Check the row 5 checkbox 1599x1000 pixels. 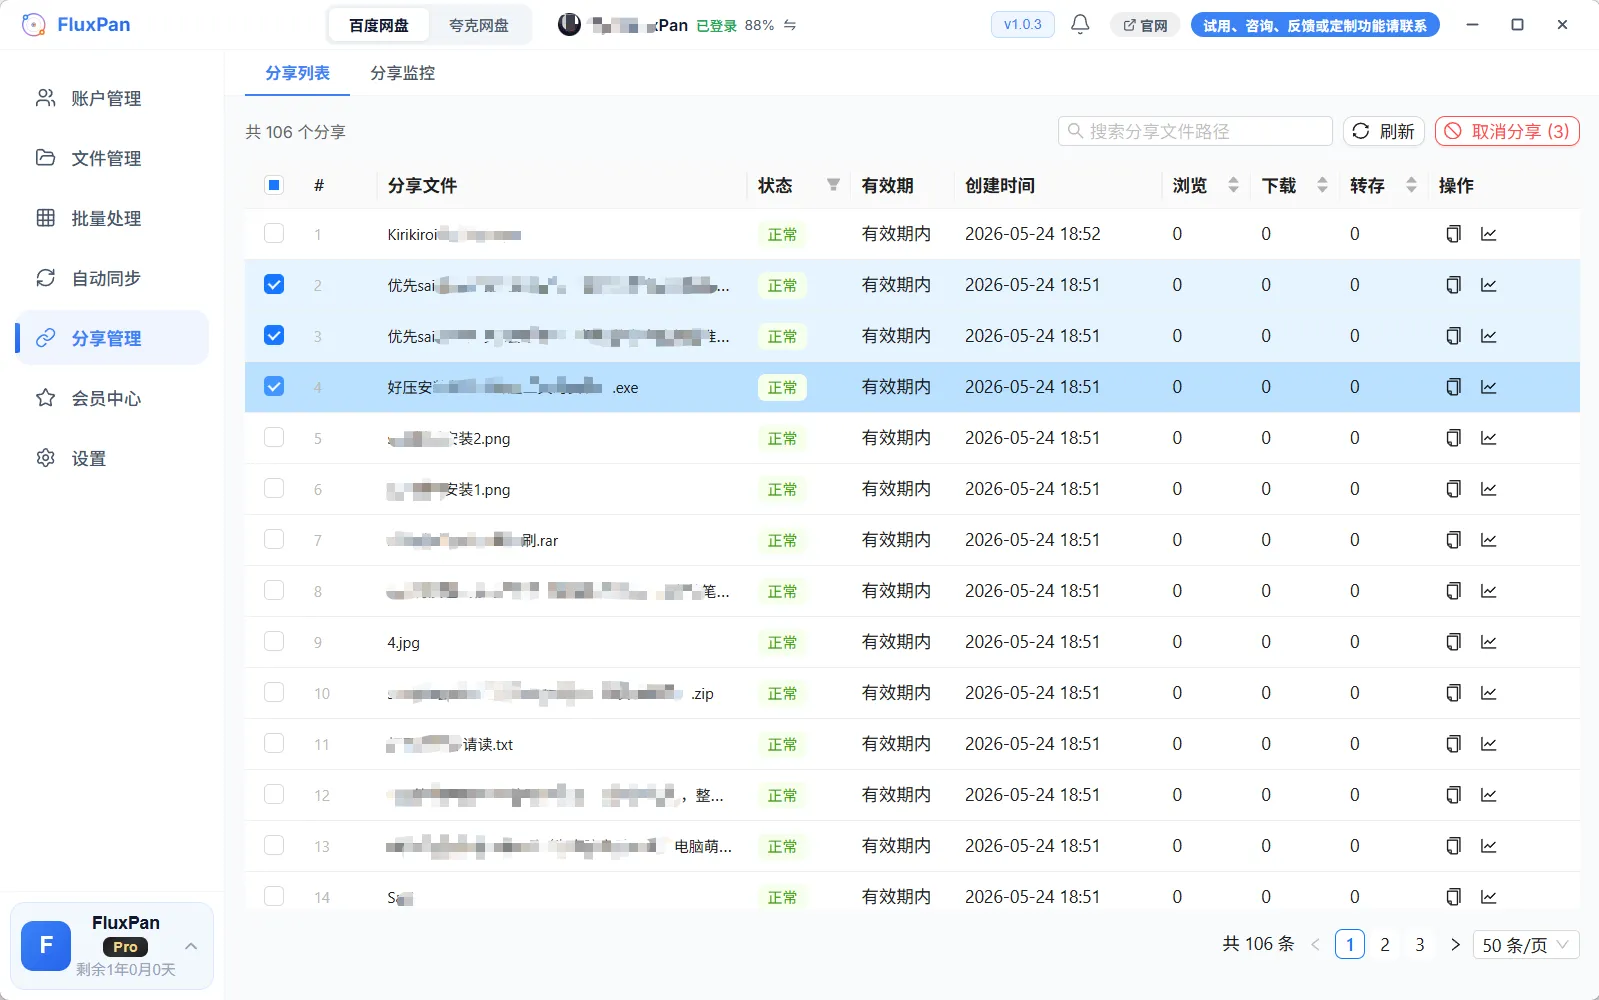pyautogui.click(x=274, y=438)
